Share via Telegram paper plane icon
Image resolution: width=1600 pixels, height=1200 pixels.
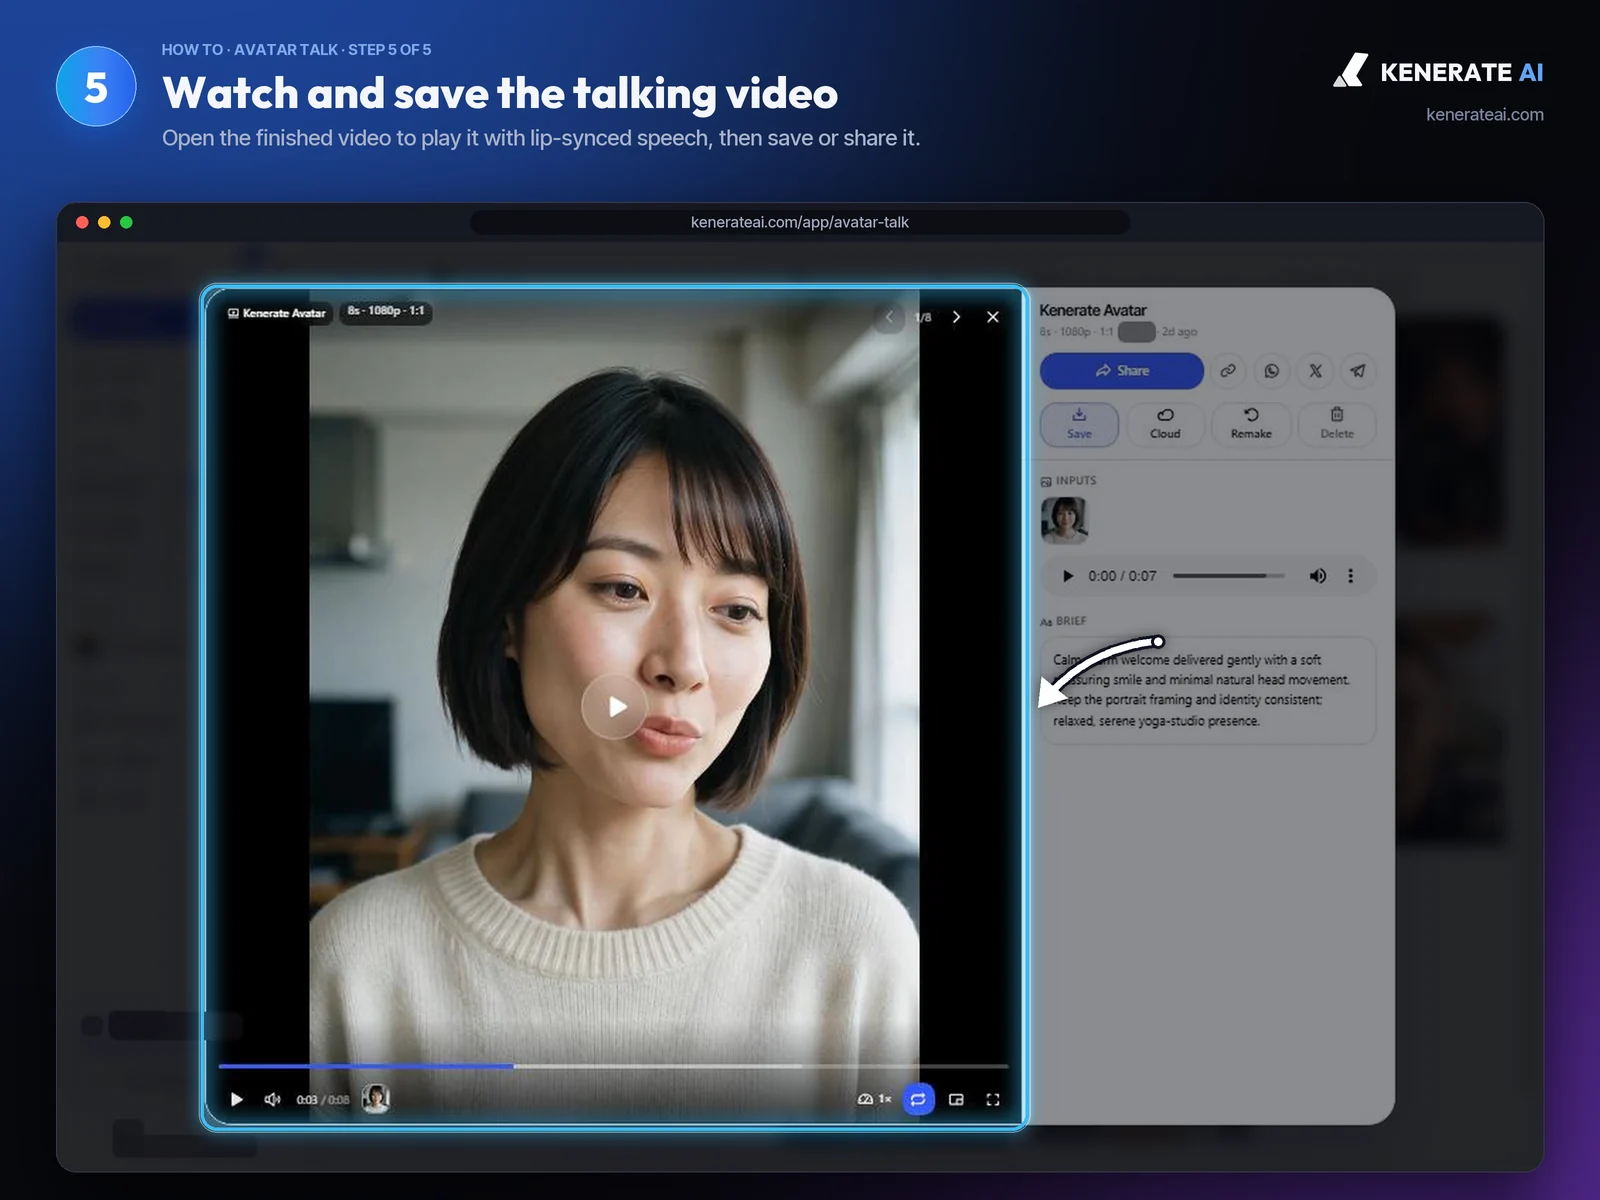pos(1358,371)
